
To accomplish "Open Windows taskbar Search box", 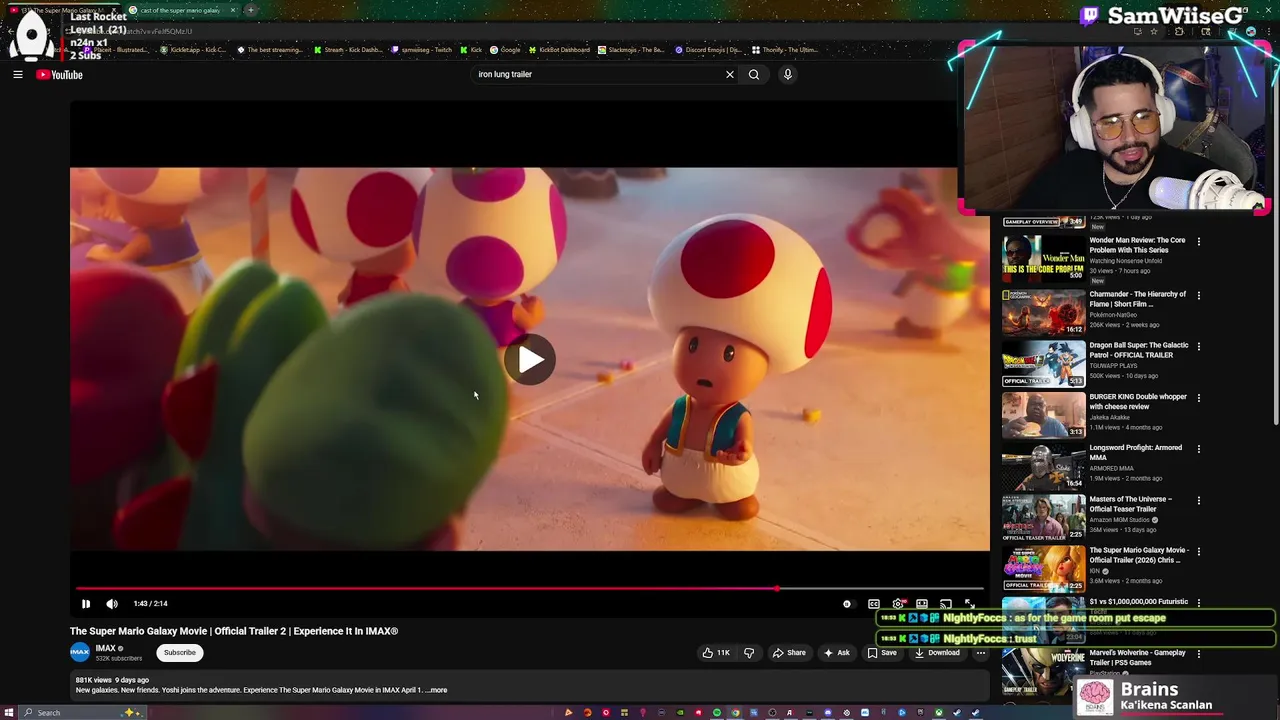I will (84, 712).
